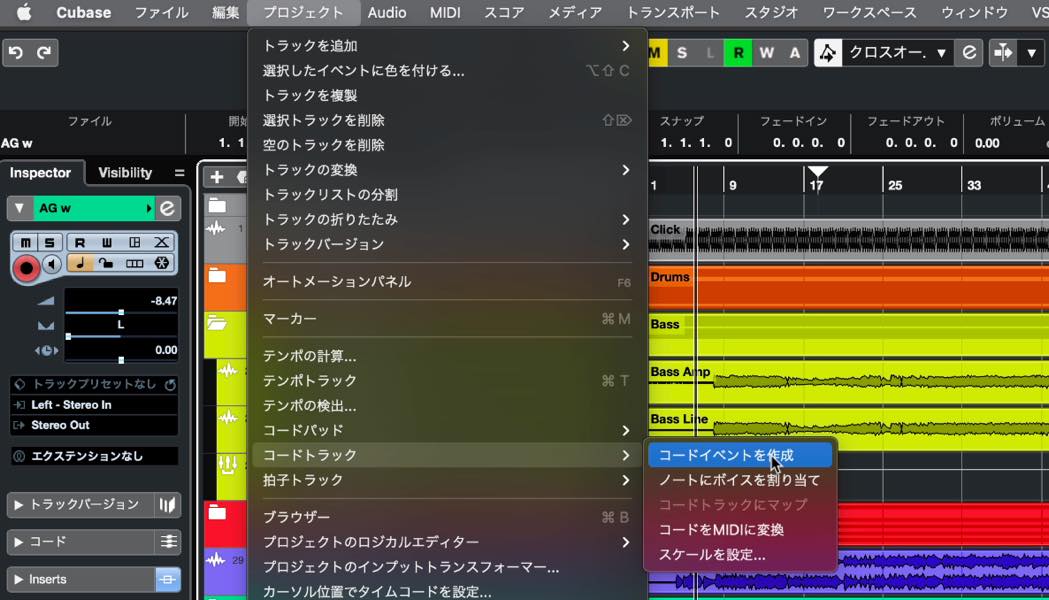Toggle global W write automation button

pyautogui.click(x=767, y=52)
